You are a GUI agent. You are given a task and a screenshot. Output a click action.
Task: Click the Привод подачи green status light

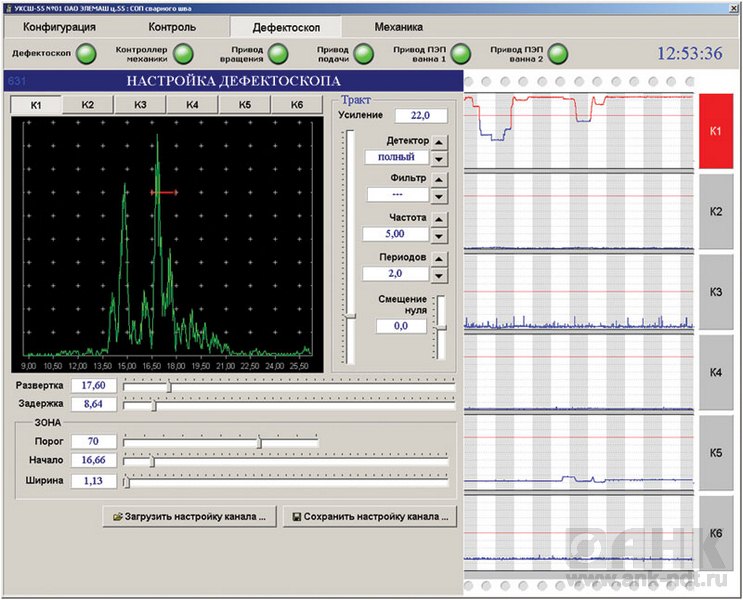coord(366,53)
